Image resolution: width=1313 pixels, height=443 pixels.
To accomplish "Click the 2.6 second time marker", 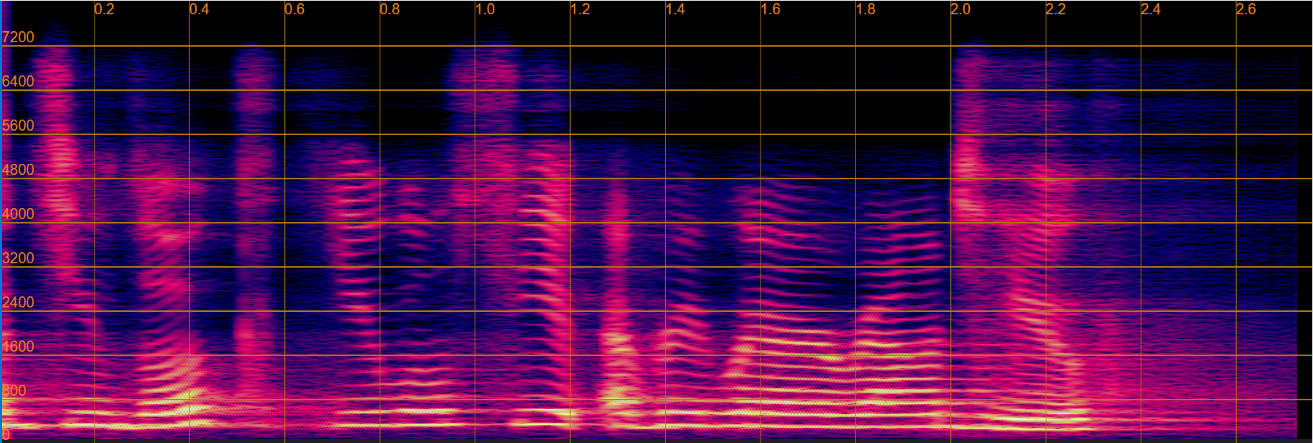I will click(1246, 9).
